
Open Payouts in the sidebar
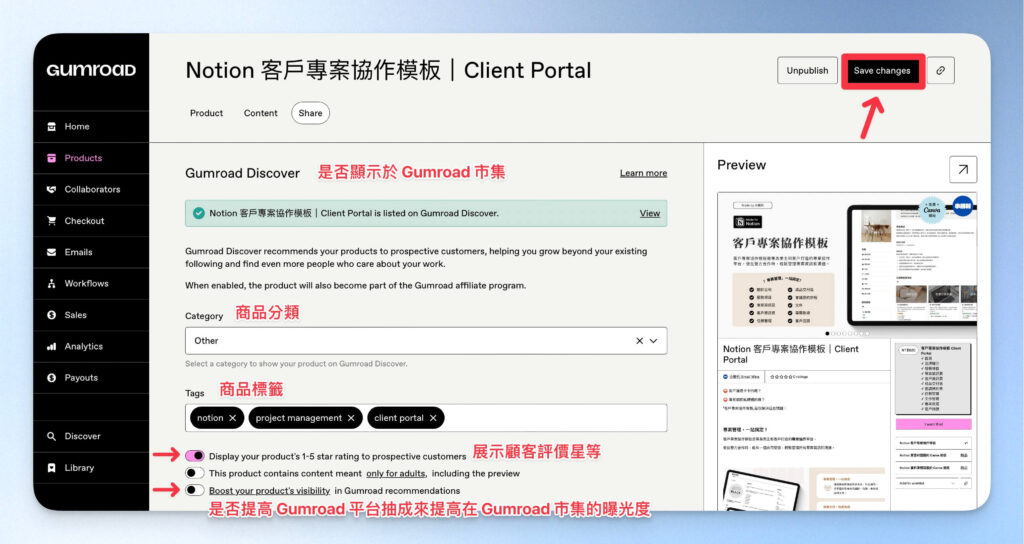click(91, 377)
